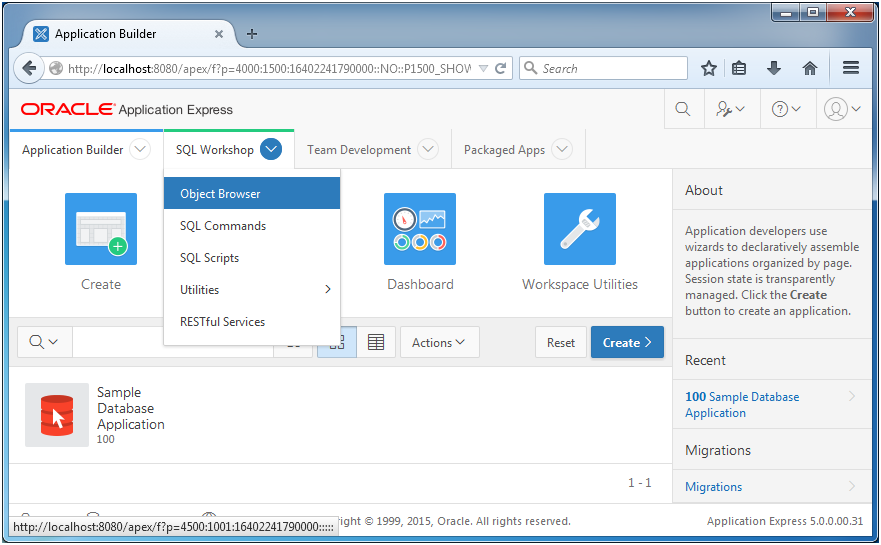Open Firefox bookmarks list icon
This screenshot has height=545, width=881.
click(739, 69)
